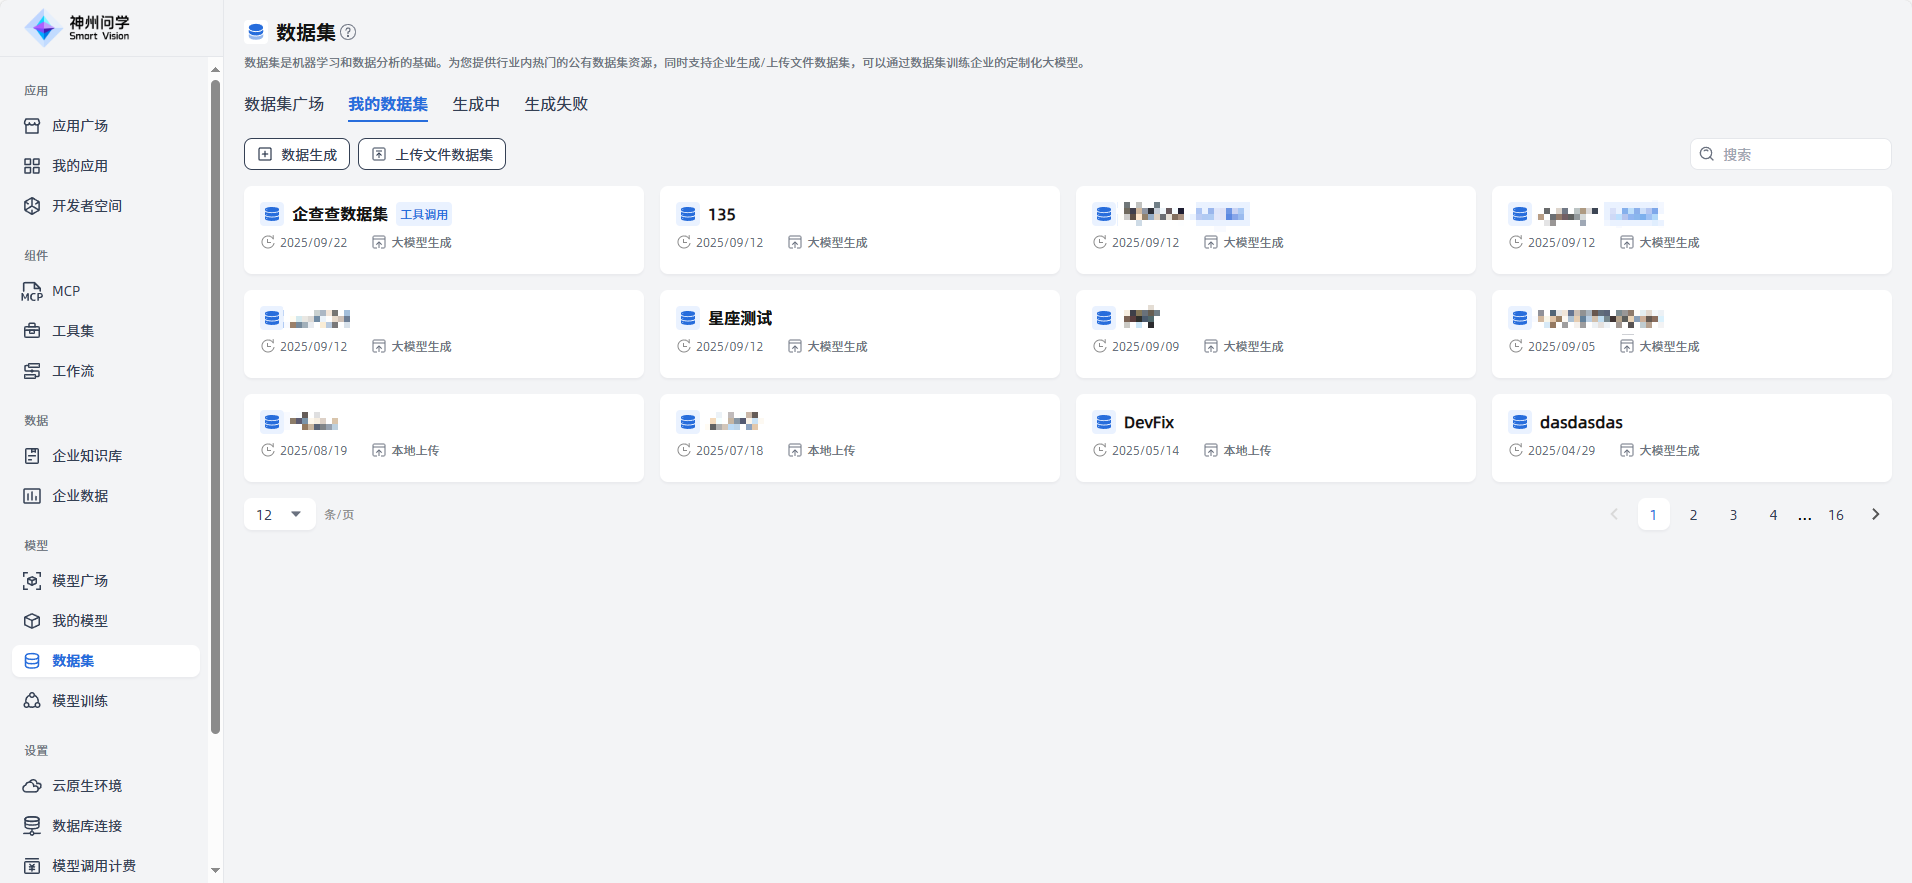This screenshot has width=1912, height=883.
Task: Go to 工具集 in sidebar
Action: coord(73,331)
